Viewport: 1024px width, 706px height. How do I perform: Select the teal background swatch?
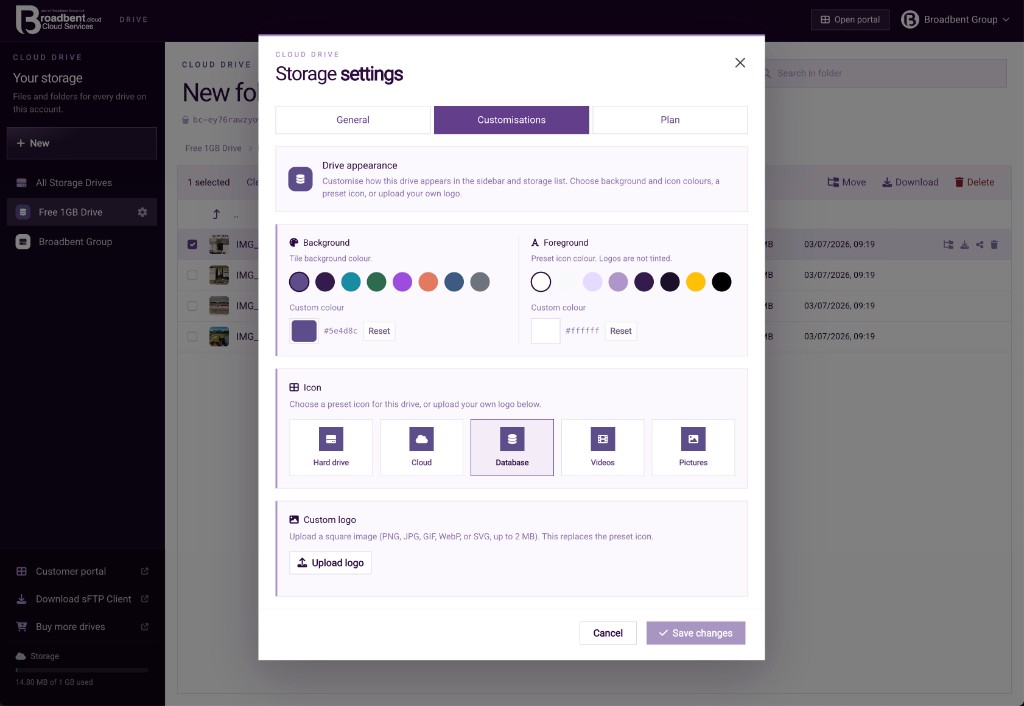(x=351, y=282)
